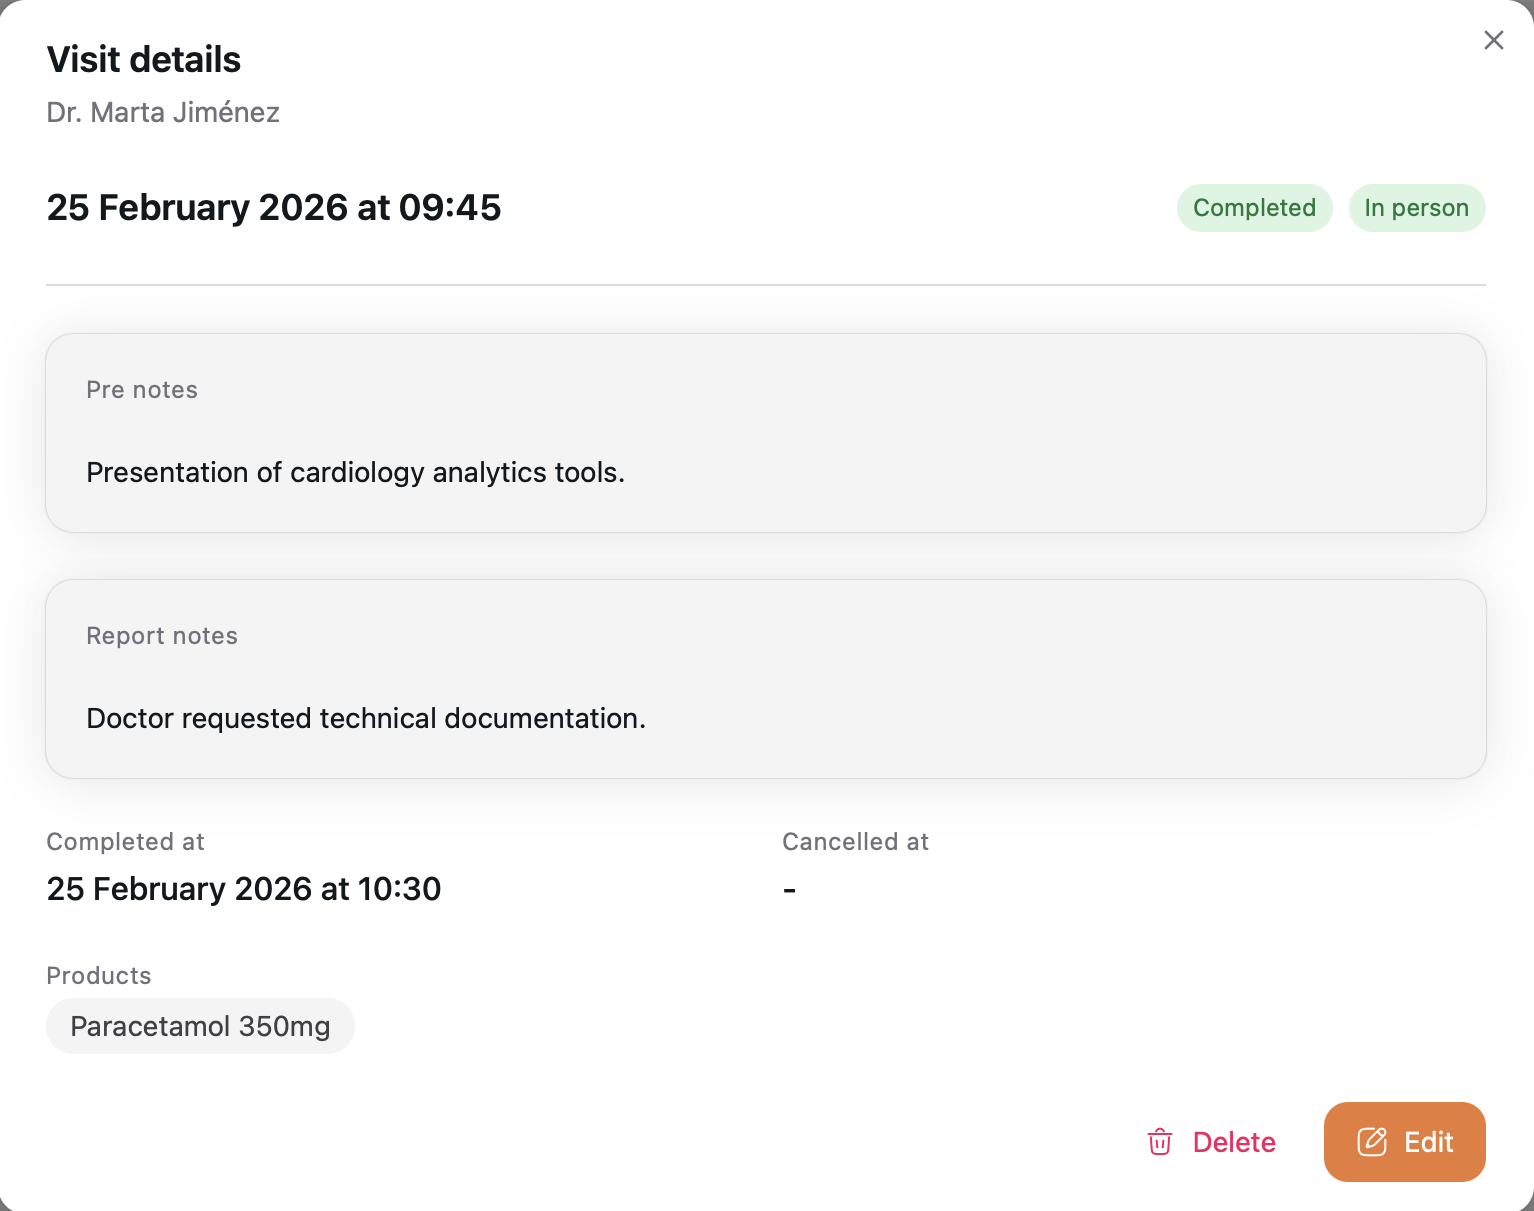Screen dimensions: 1534x1211
Task: Click the orange Edit button
Action: coord(1404,1142)
